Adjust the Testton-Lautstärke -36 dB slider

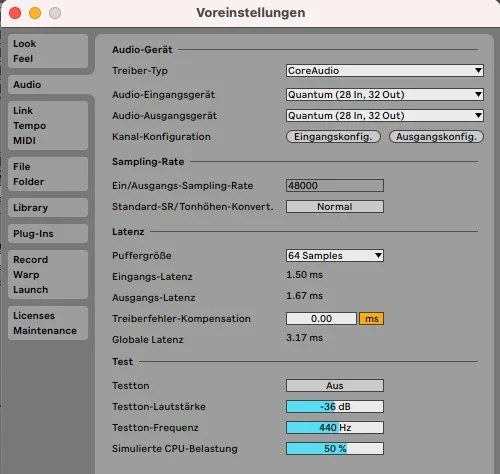click(335, 406)
